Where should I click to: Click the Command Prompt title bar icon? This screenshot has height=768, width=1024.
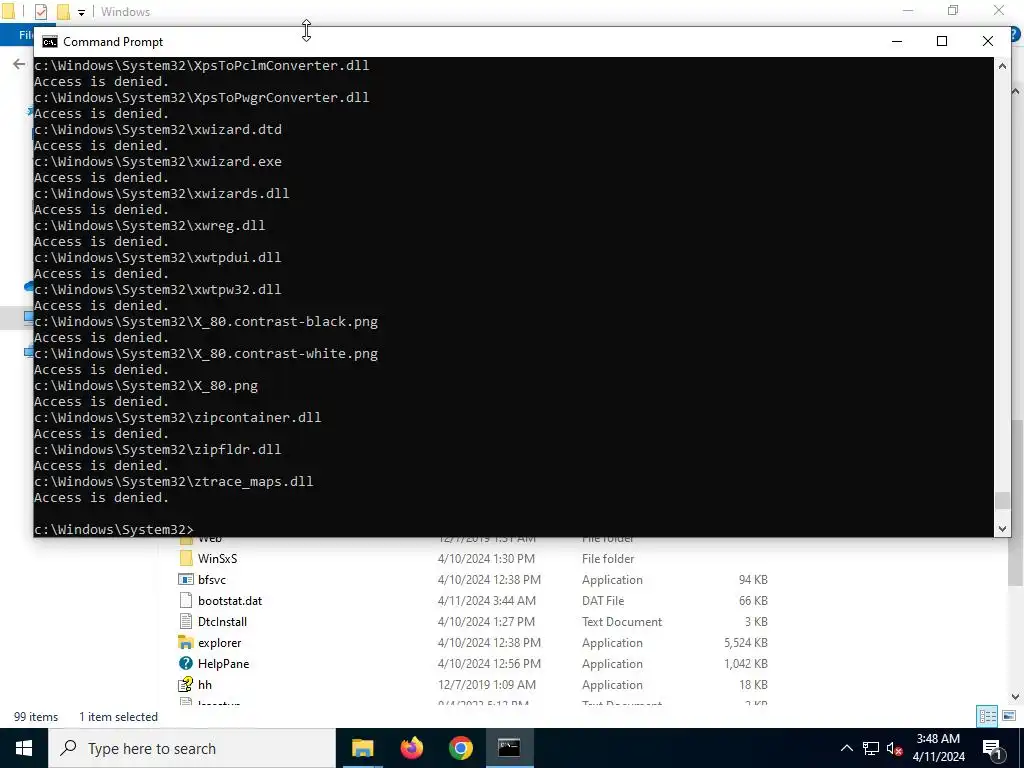(50, 42)
